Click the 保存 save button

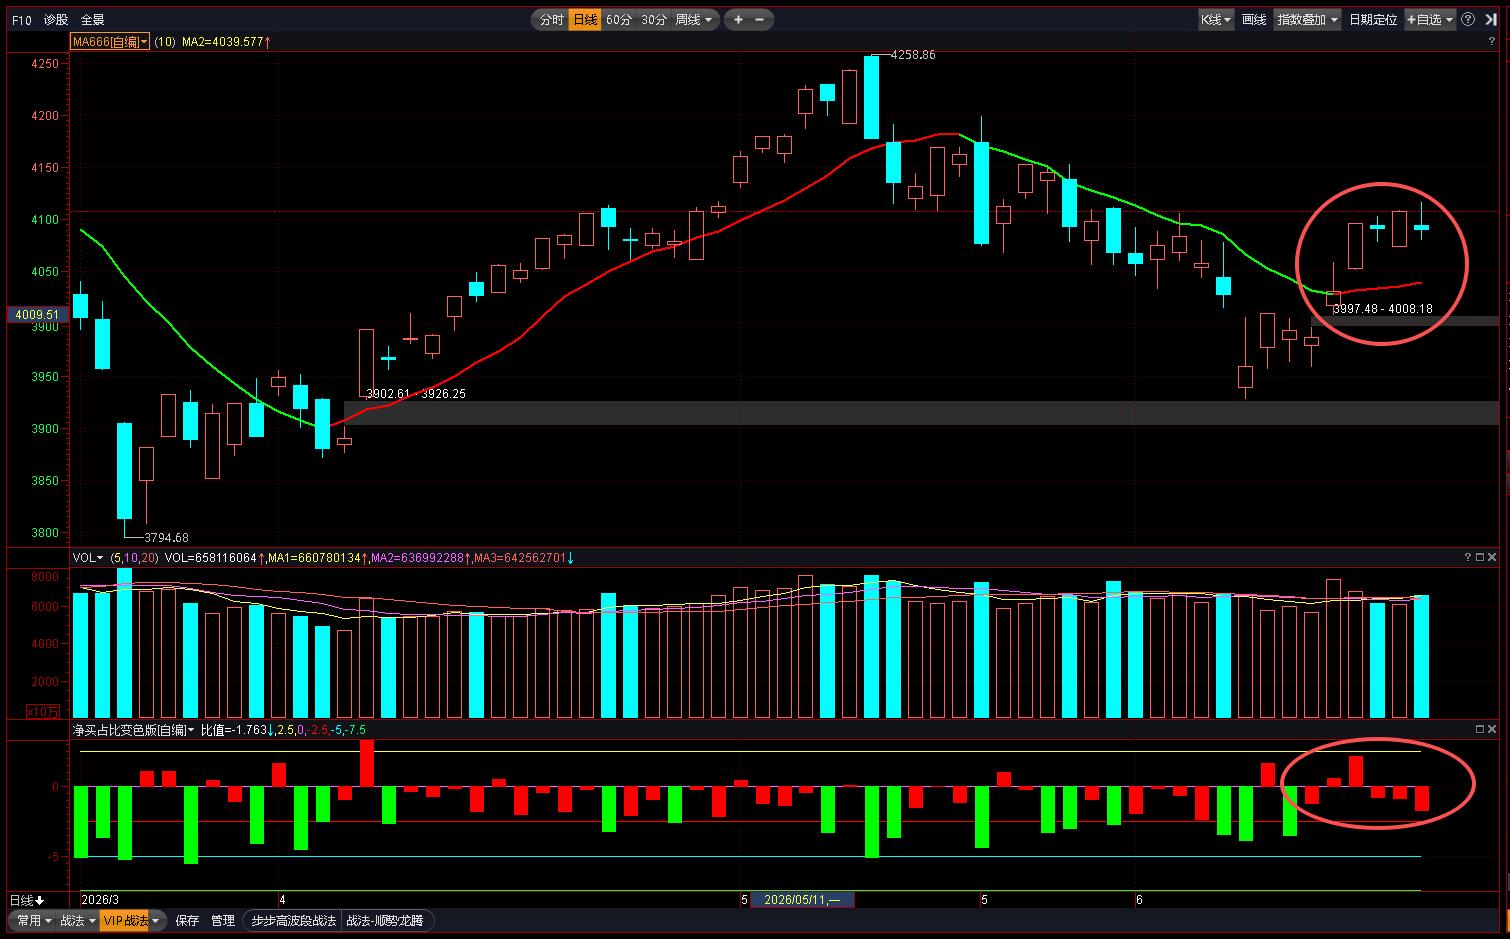[x=187, y=921]
